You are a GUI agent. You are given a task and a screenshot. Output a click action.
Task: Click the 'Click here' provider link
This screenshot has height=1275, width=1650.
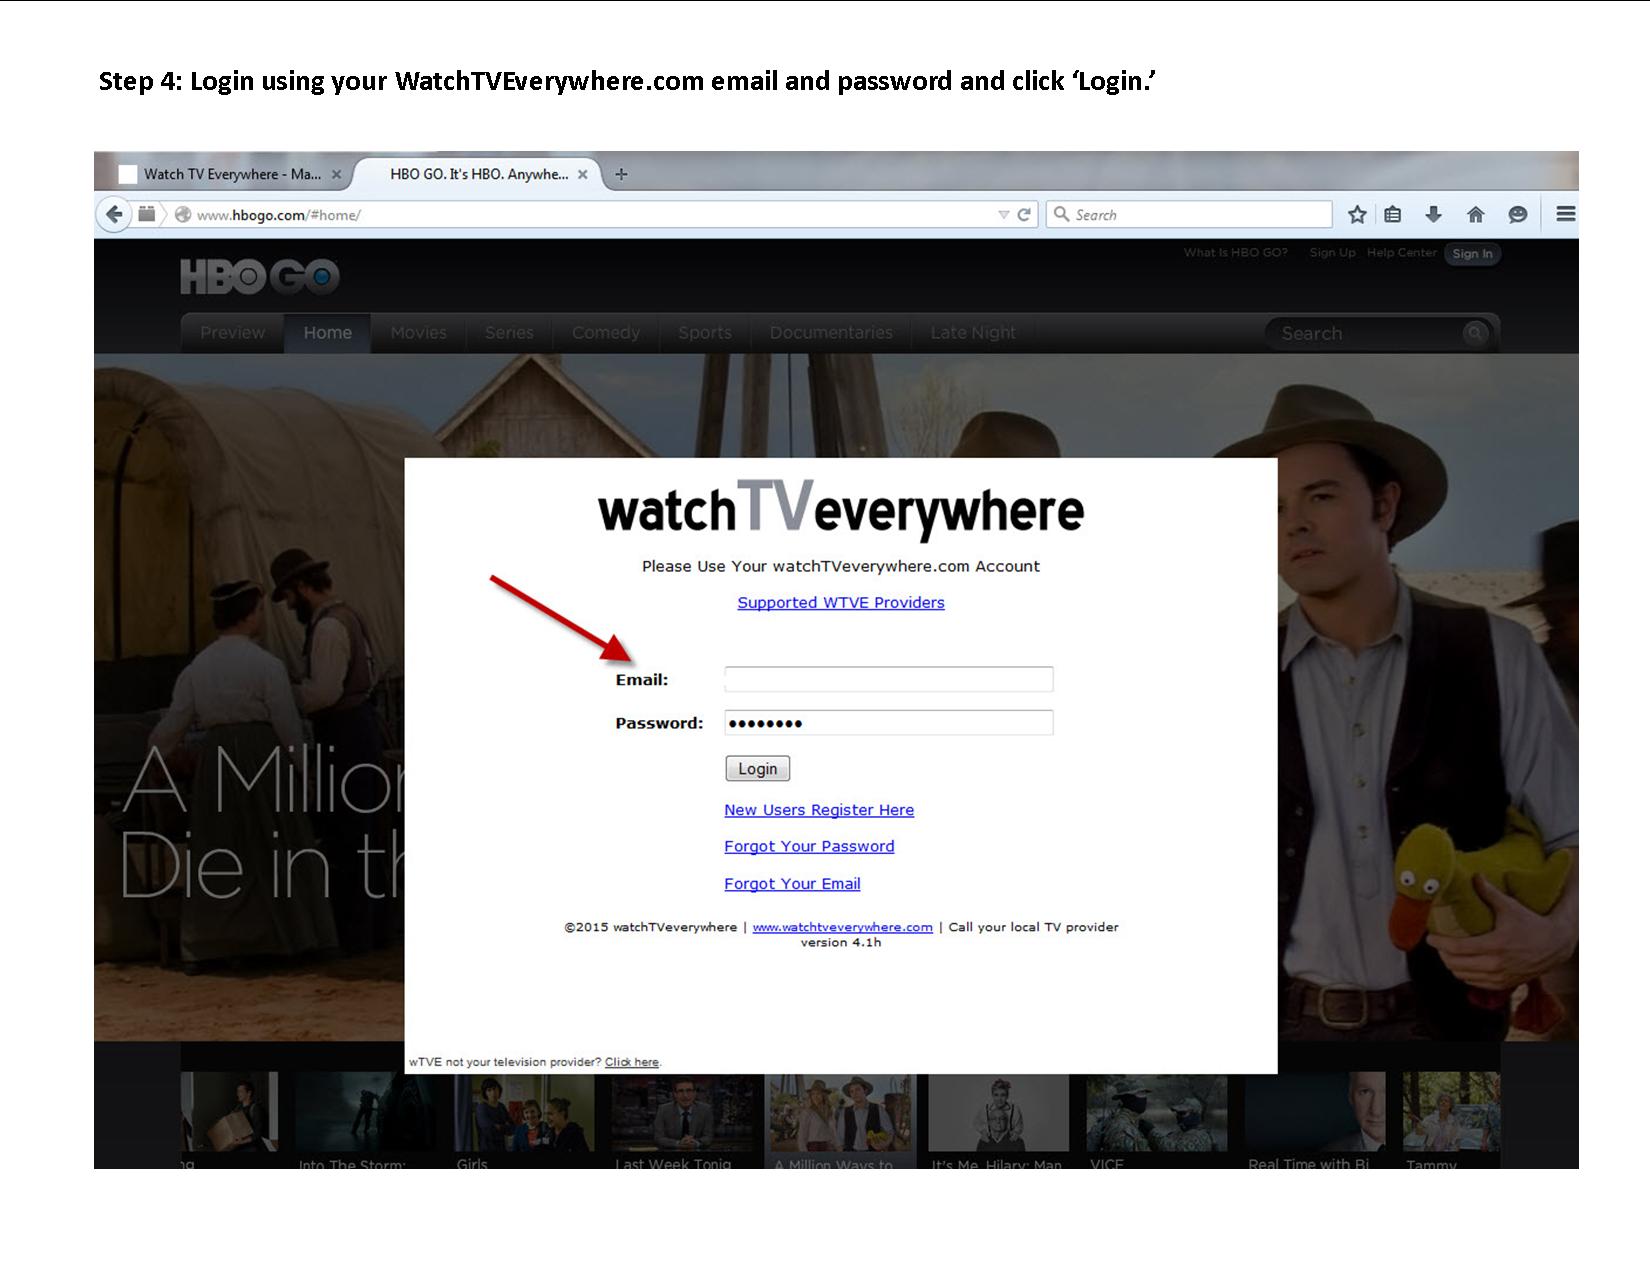point(632,1062)
